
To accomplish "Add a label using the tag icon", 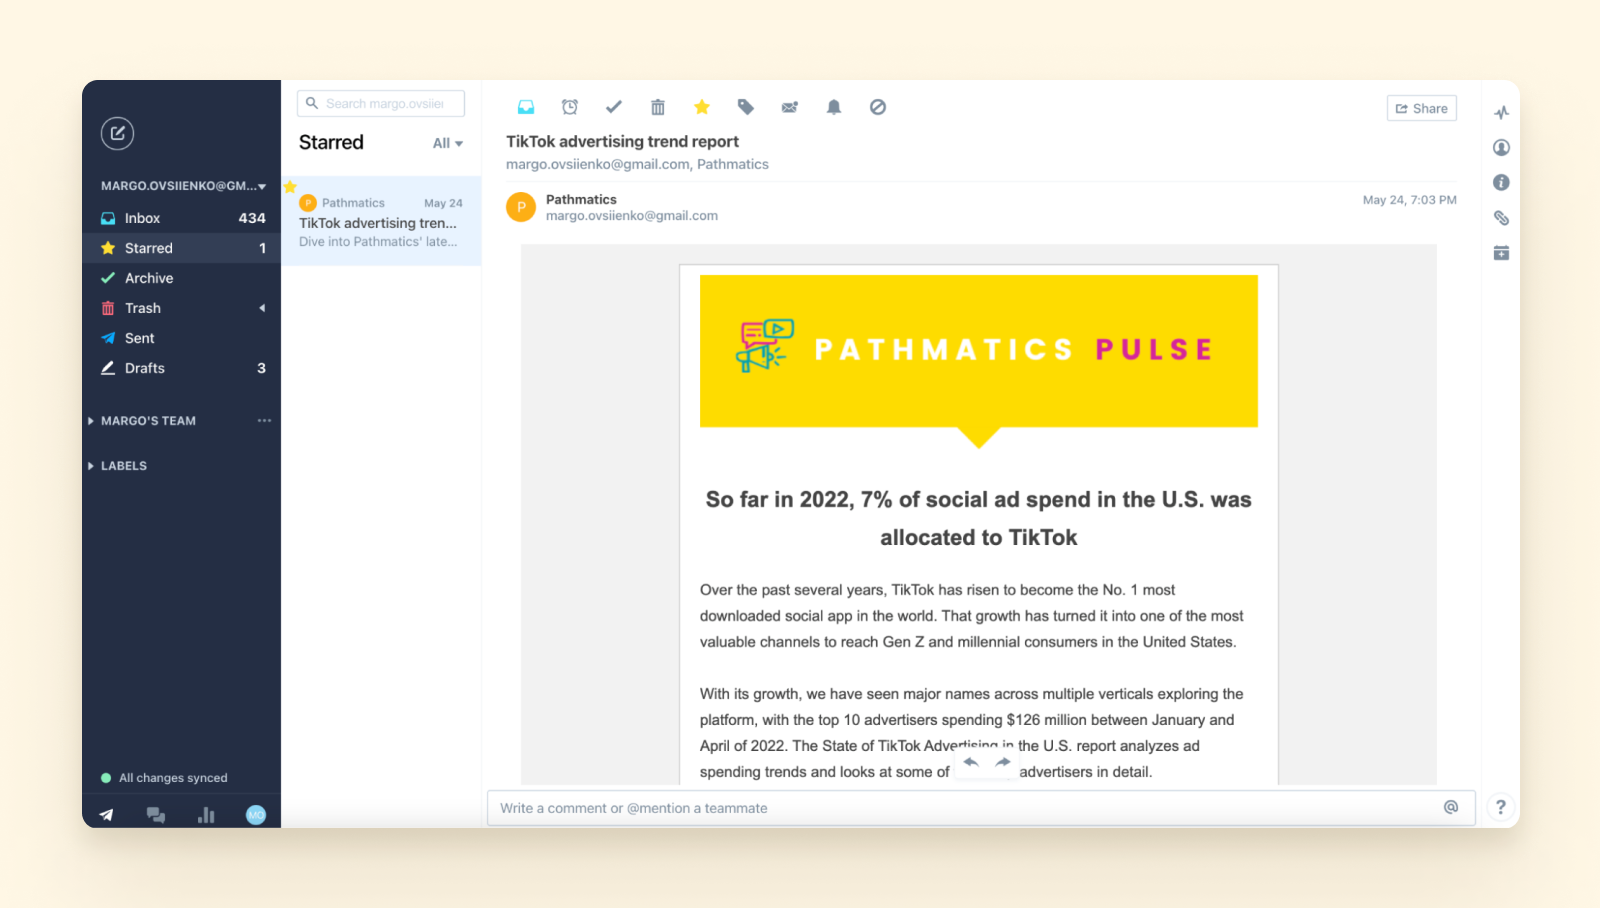I will (746, 107).
